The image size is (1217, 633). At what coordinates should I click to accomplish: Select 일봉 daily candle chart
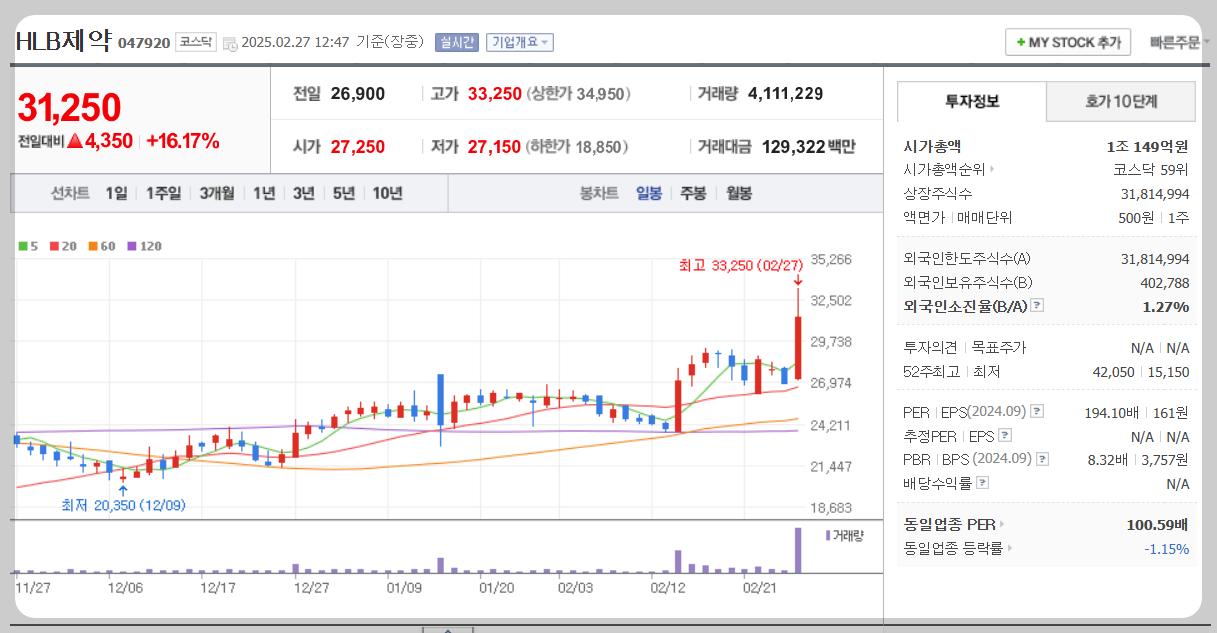coord(649,193)
